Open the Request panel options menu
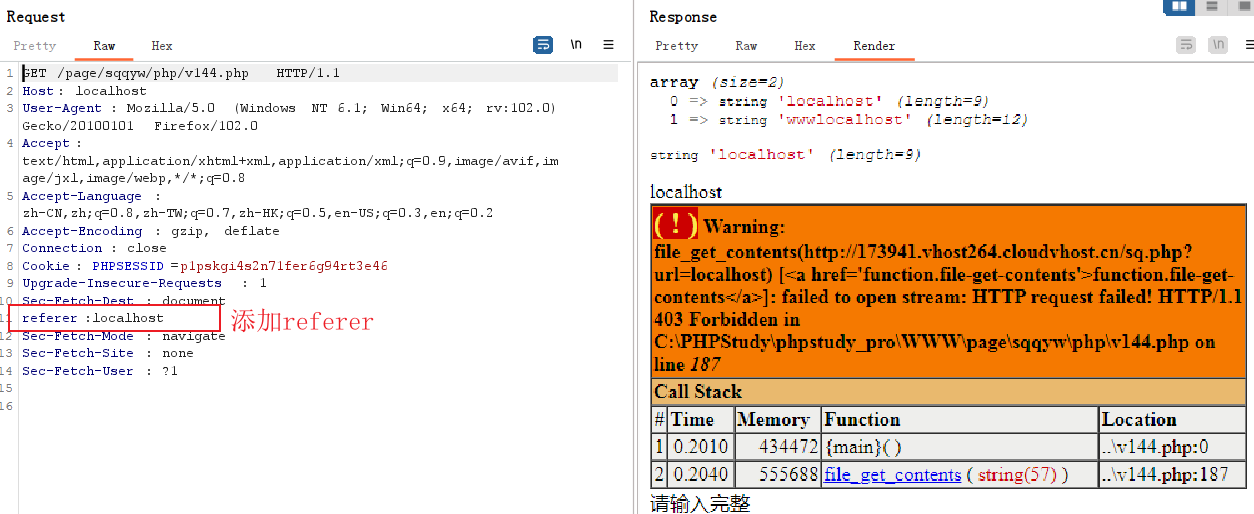This screenshot has height=514, width=1254. tap(608, 45)
